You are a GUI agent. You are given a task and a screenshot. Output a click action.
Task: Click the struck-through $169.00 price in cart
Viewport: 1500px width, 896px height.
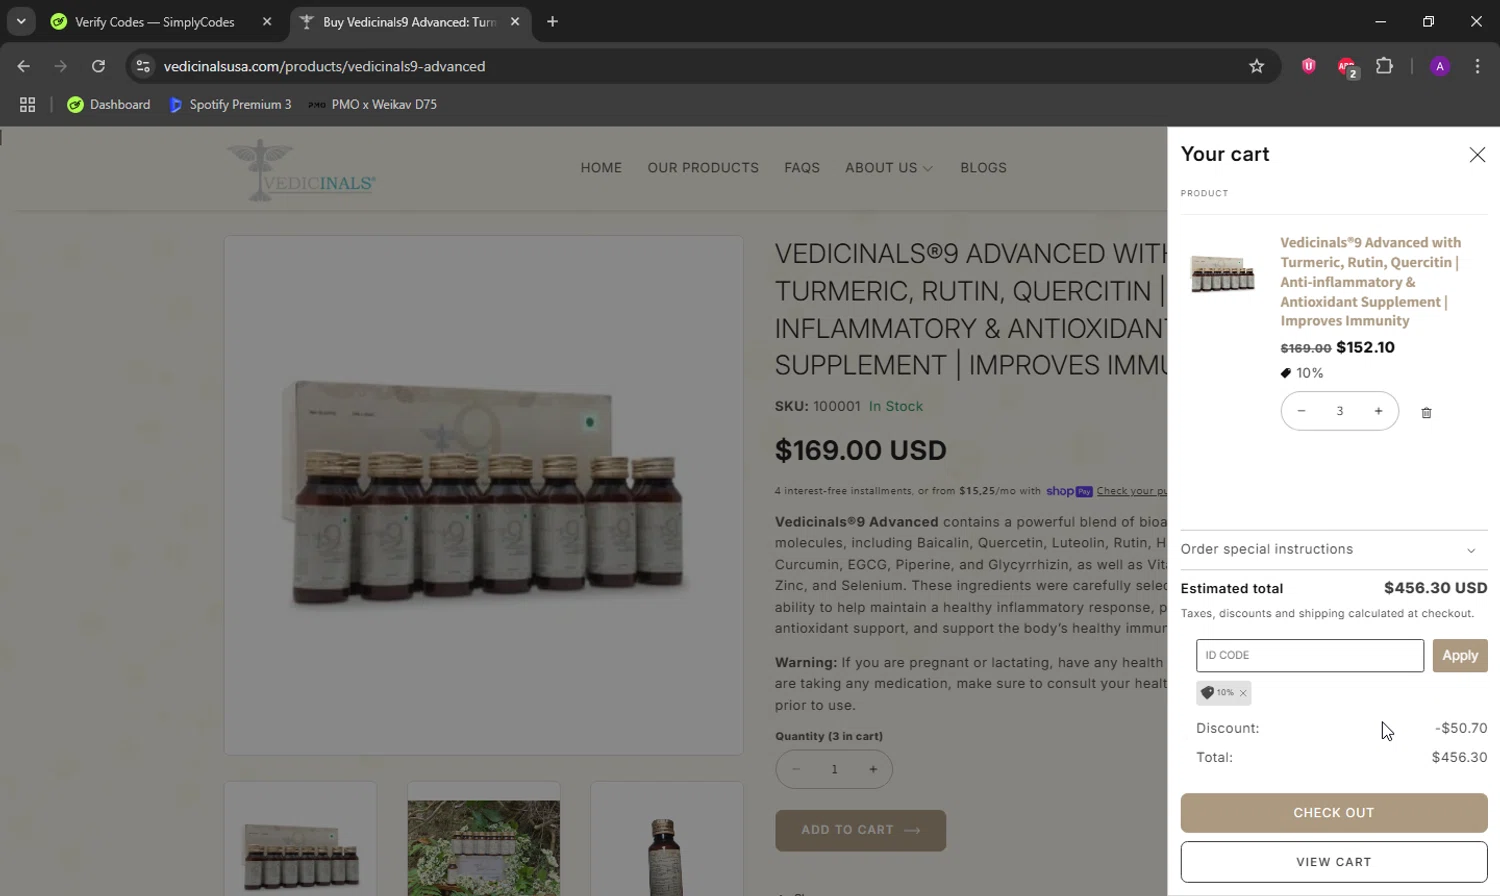[1305, 348]
